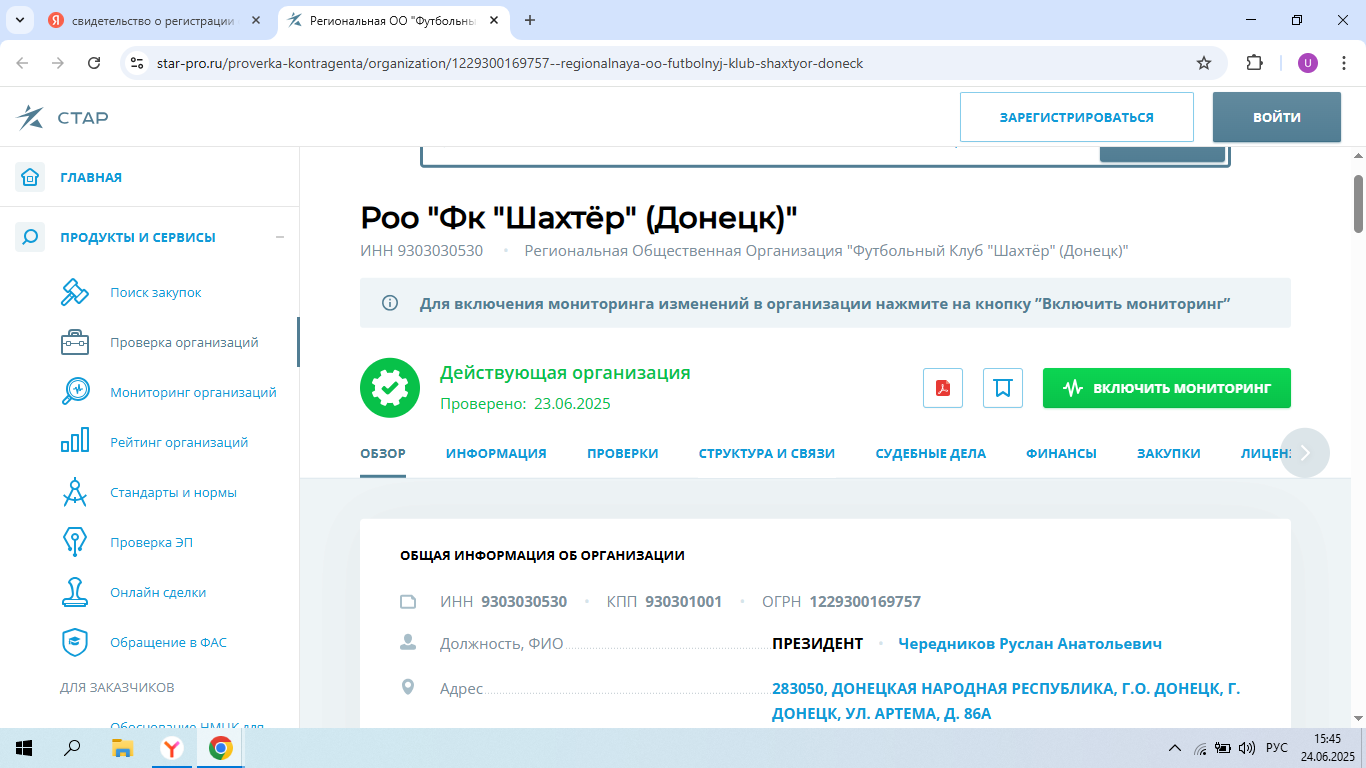Screen dimensions: 1366x768
Task: Open the Chrome profile avatar
Action: point(1308,63)
